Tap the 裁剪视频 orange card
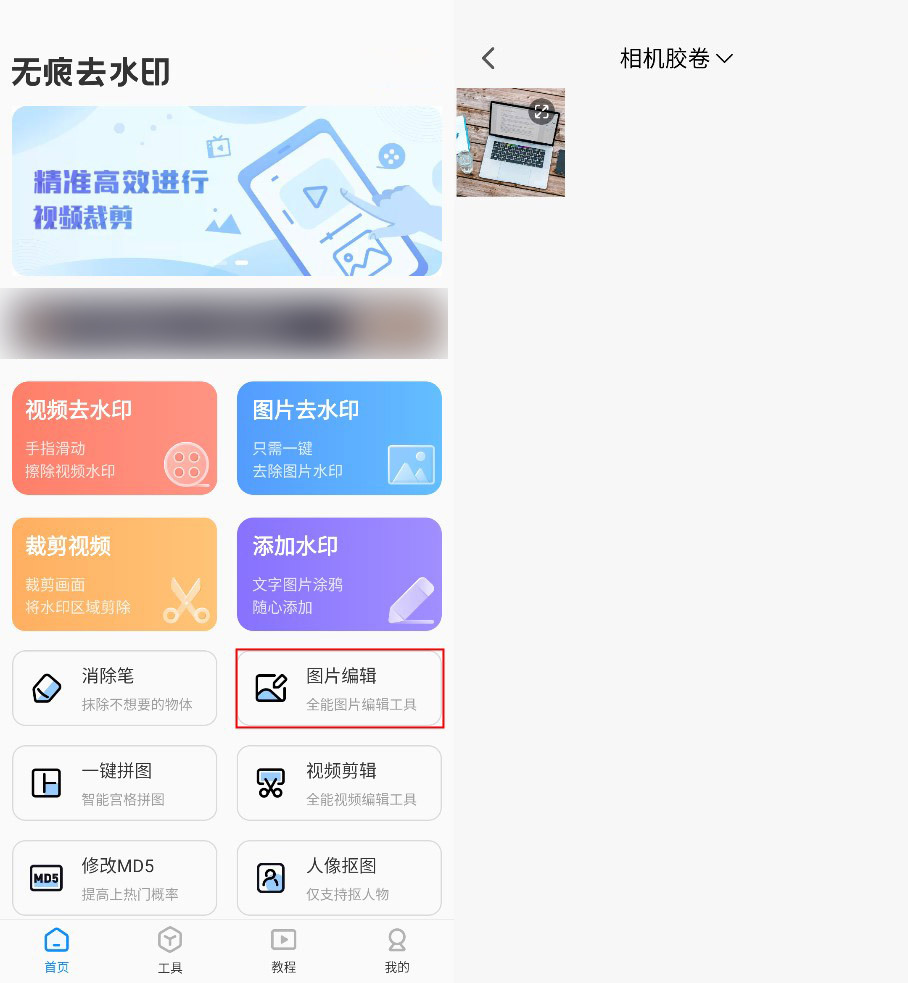908x983 pixels. [115, 574]
